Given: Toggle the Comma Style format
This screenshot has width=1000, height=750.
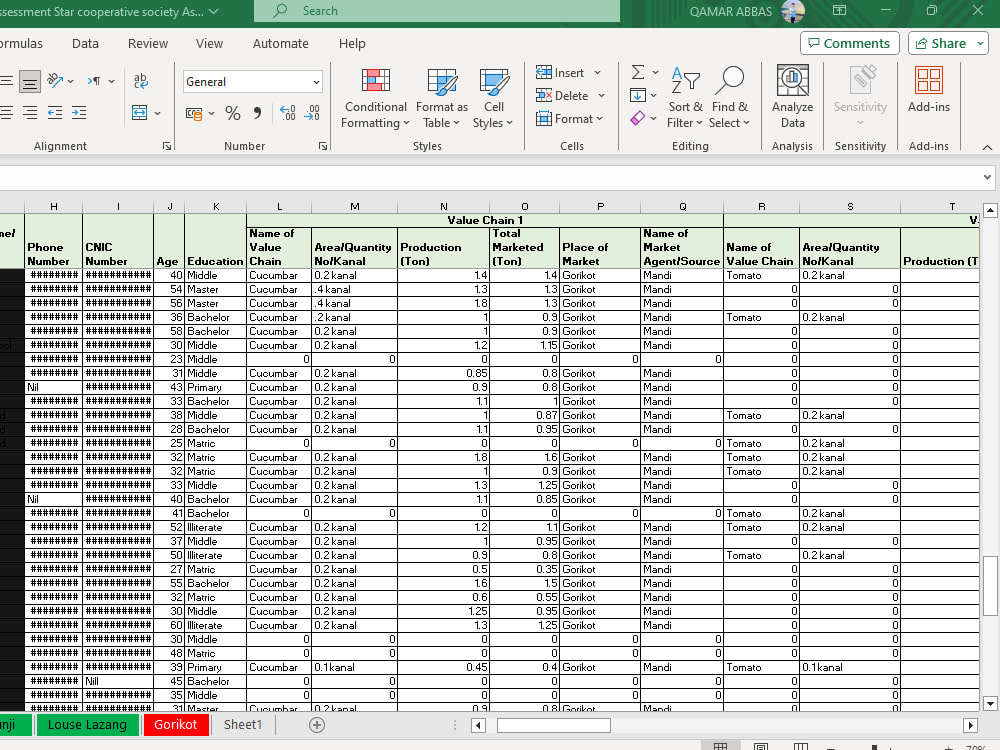Looking at the screenshot, I should (x=257, y=114).
